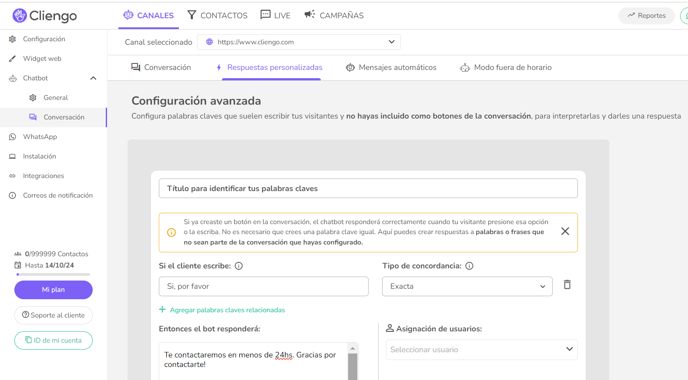Screen dimensions: 688x380
Task: Dismiss the yellow information notice
Action: (x=565, y=231)
